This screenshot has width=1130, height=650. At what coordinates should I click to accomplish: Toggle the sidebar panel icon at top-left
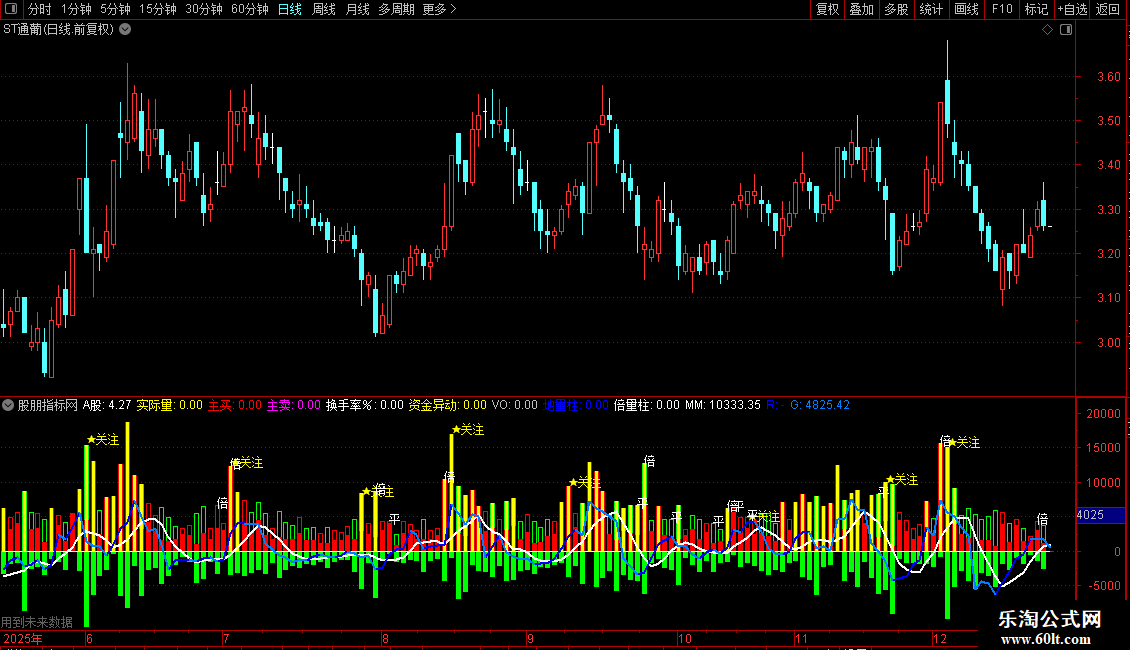[x=11, y=9]
